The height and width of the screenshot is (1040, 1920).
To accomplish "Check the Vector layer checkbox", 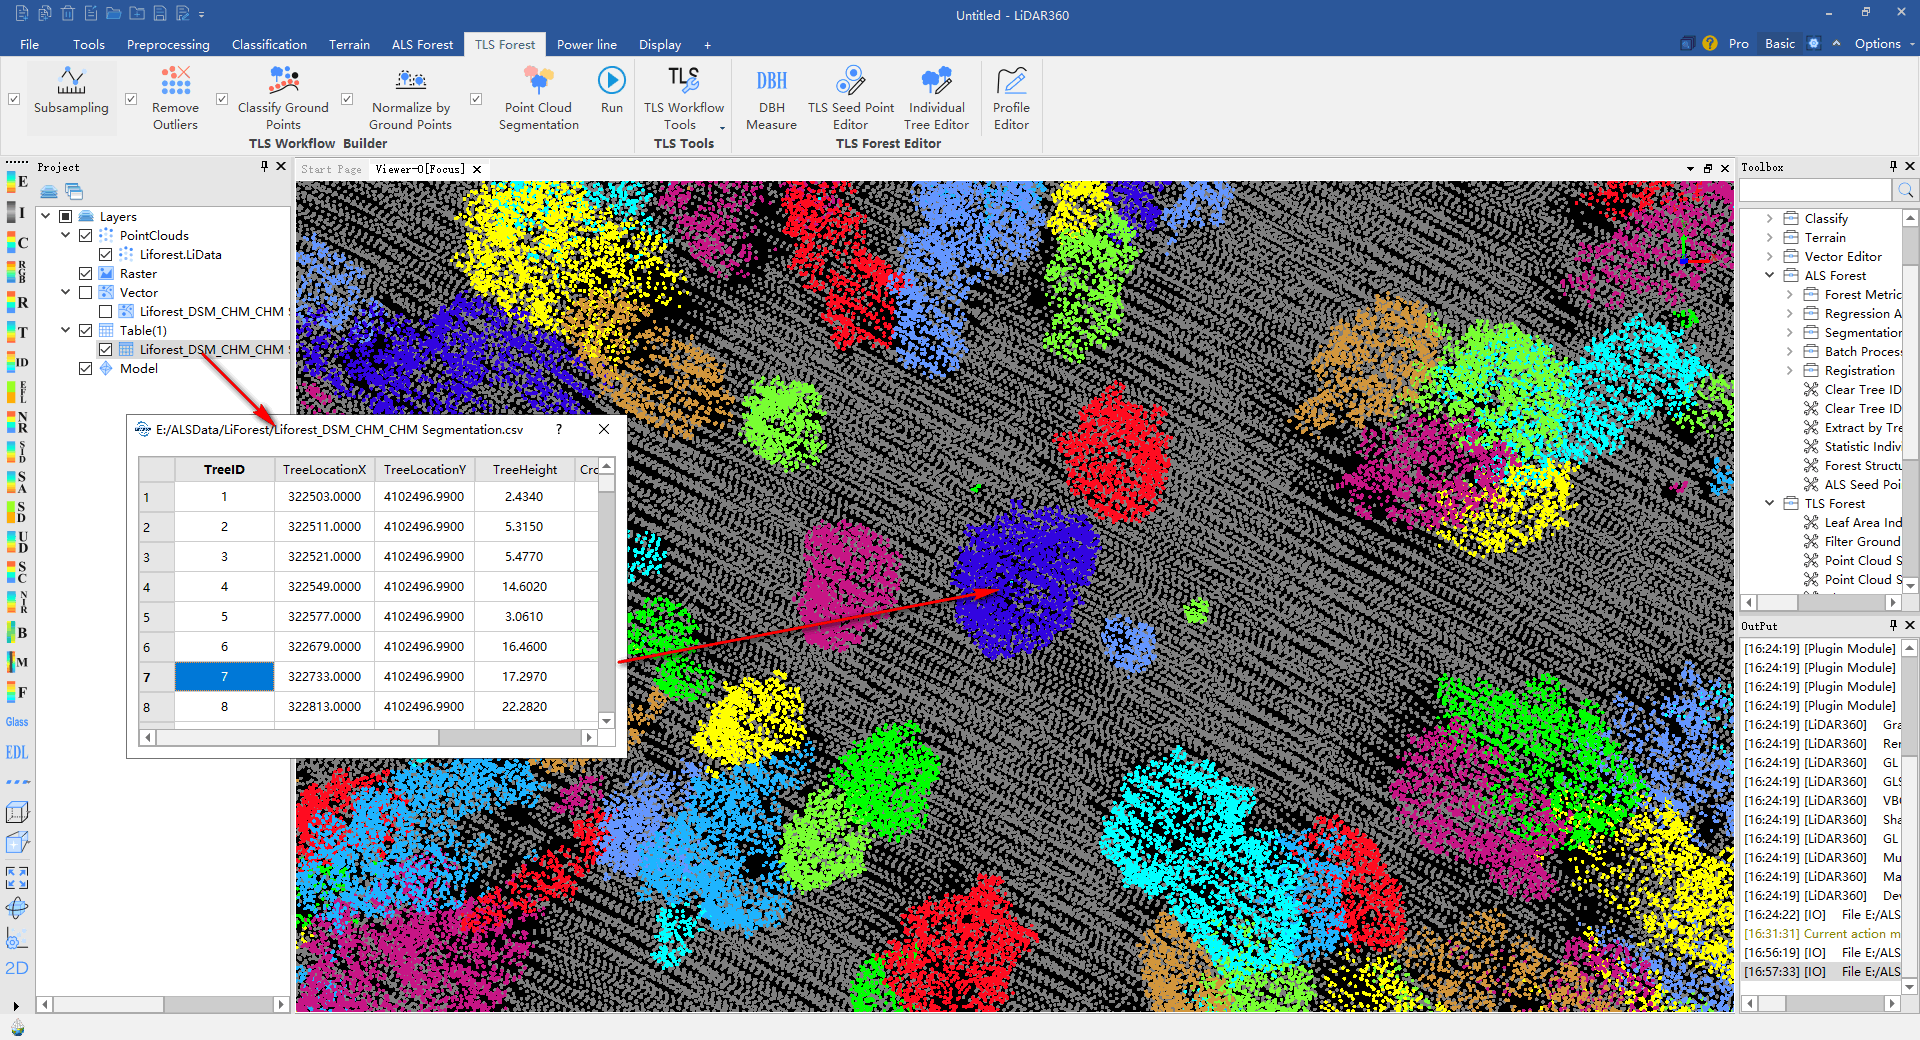I will tap(85, 293).
